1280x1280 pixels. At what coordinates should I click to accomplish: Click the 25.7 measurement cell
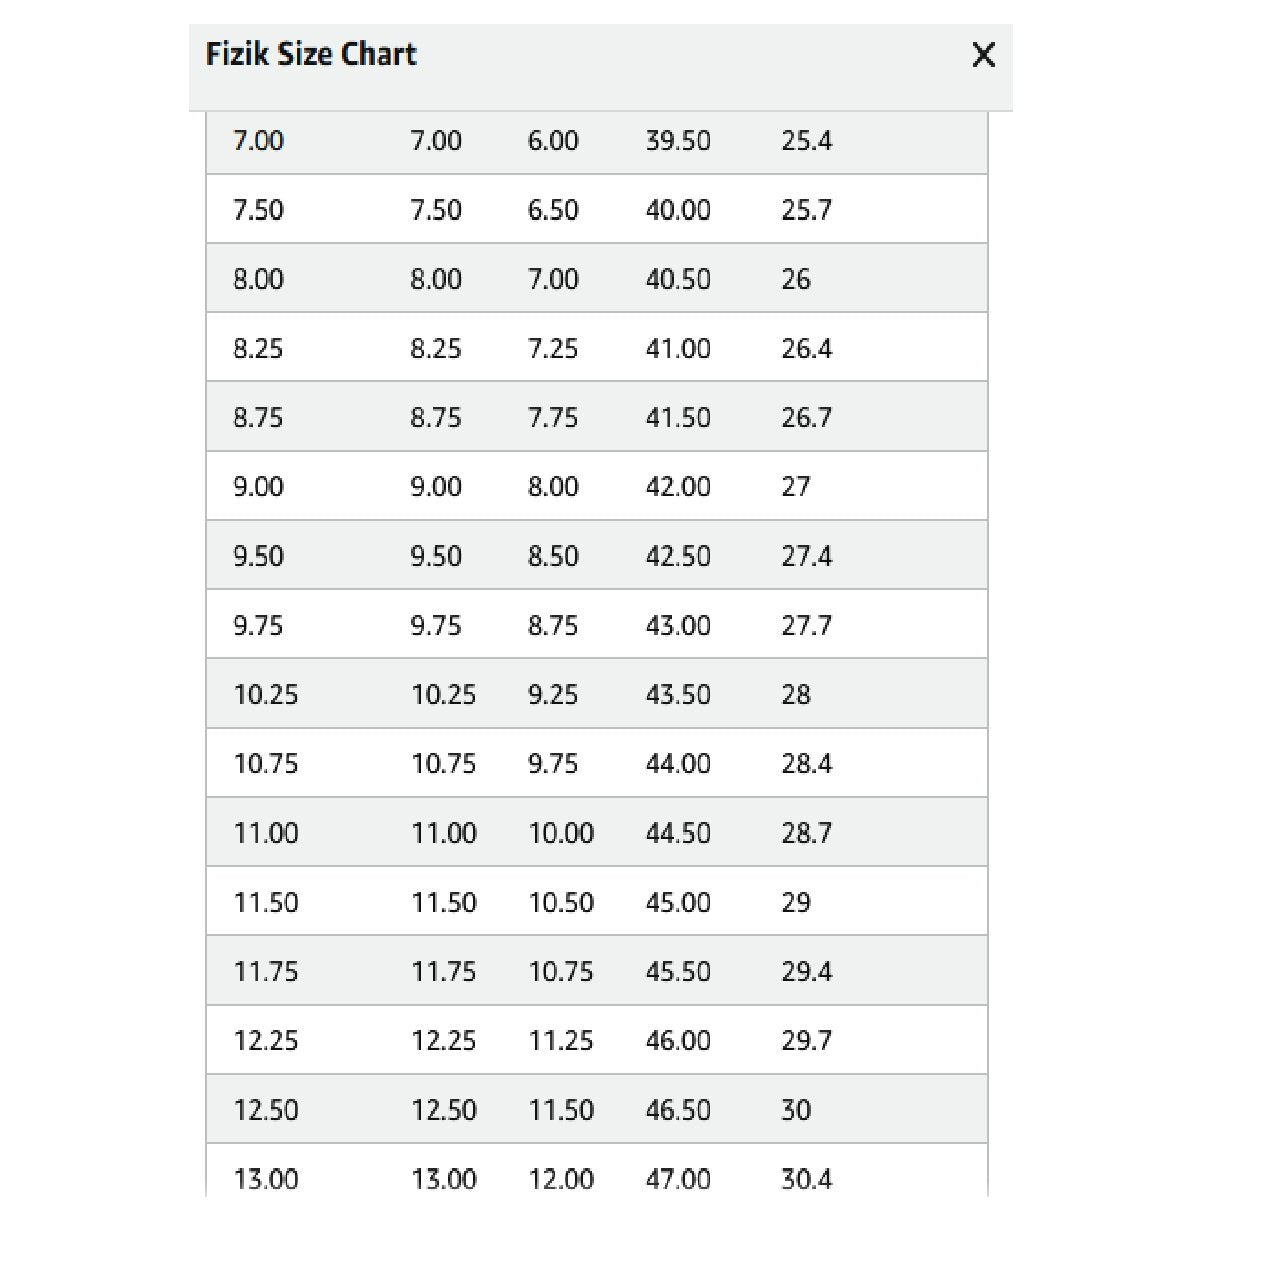coord(806,210)
